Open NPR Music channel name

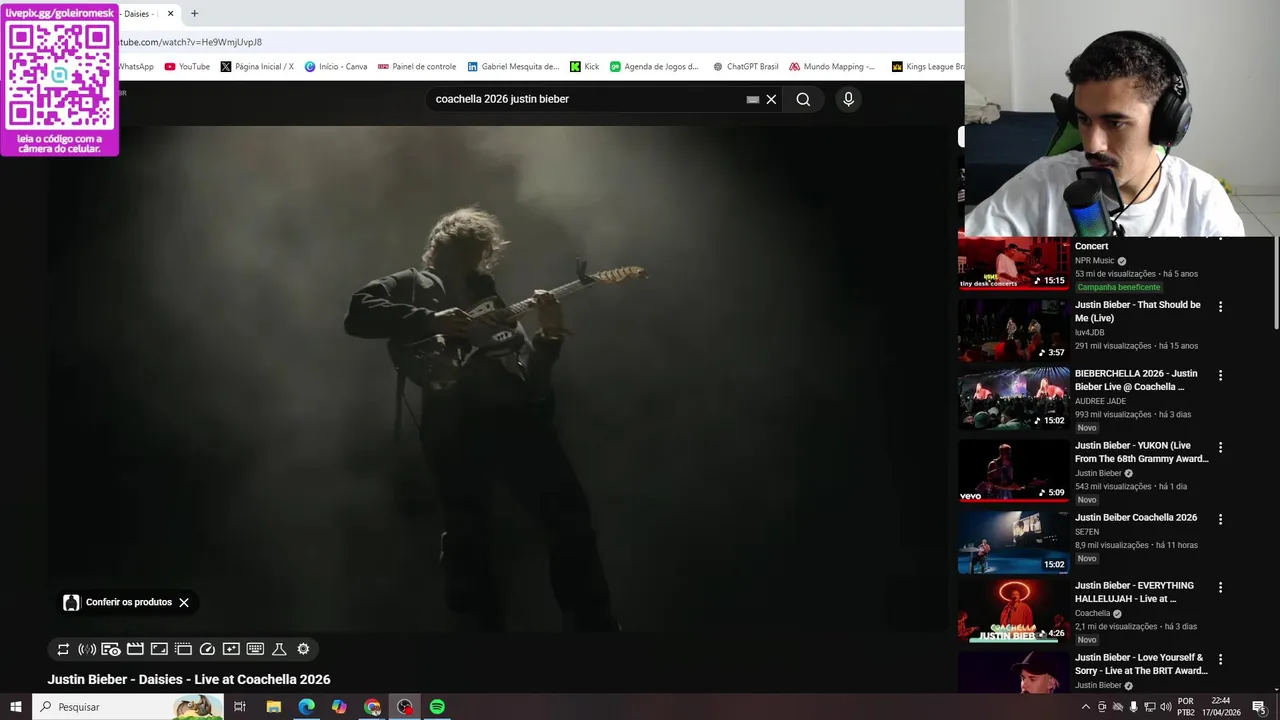1094,261
